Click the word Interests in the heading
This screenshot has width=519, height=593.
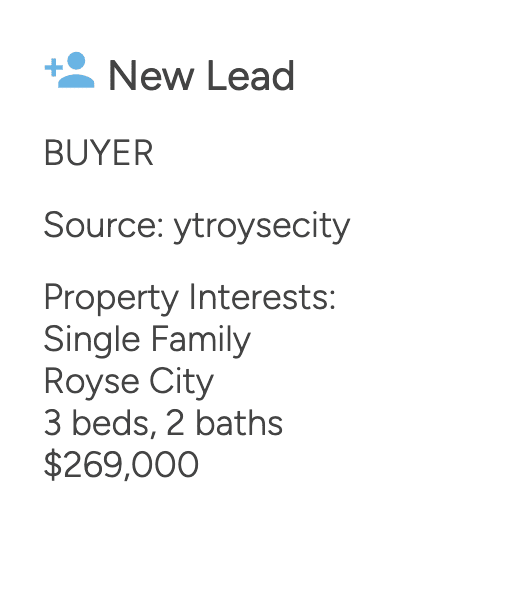click(x=262, y=297)
